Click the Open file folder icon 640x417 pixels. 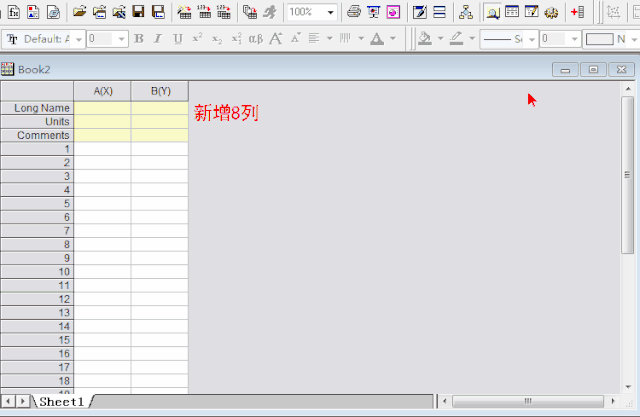tap(79, 13)
